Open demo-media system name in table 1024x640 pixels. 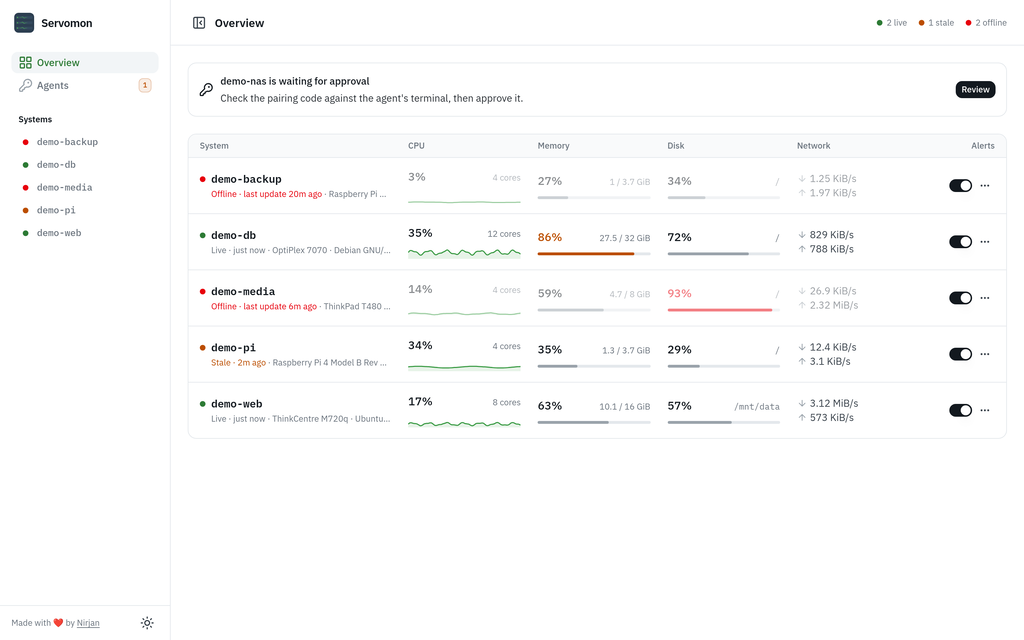click(x=243, y=291)
